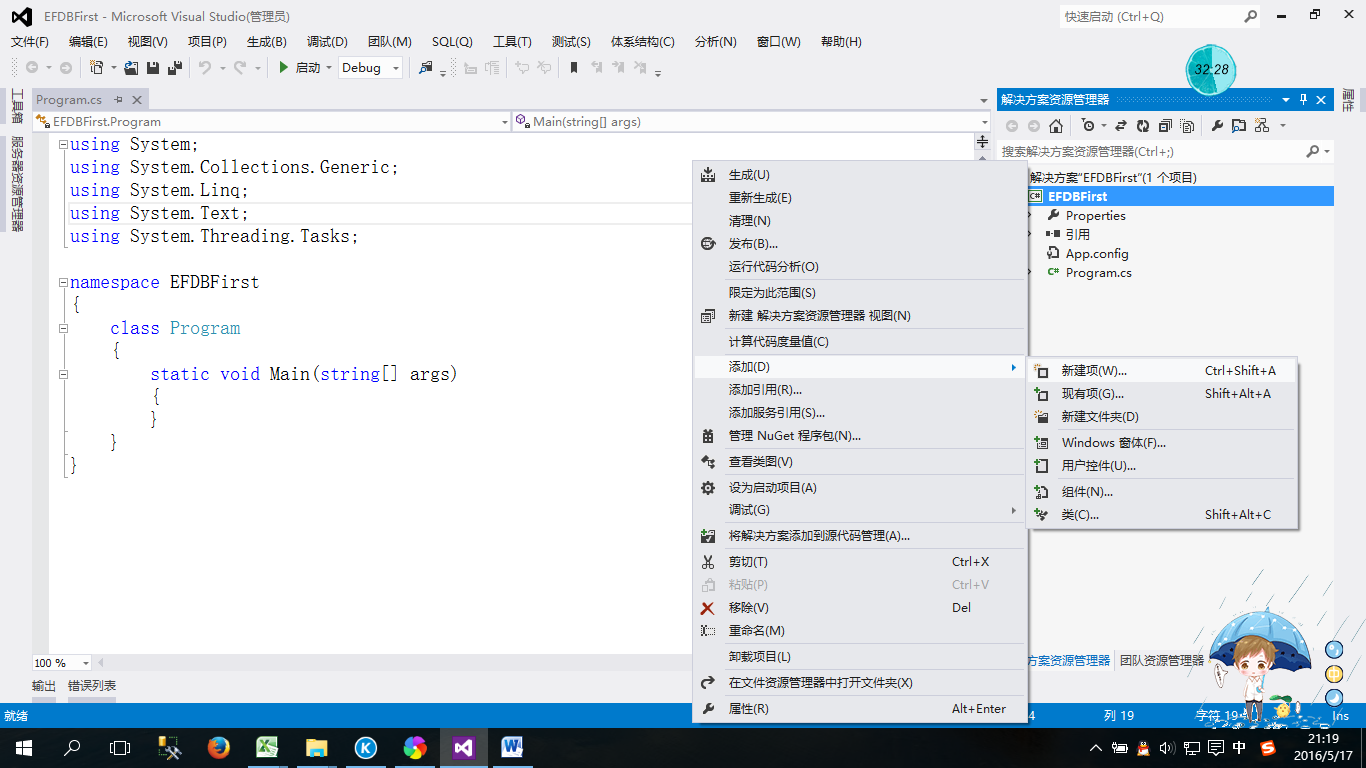Select 重新生成(E) from context menu

tap(860, 197)
